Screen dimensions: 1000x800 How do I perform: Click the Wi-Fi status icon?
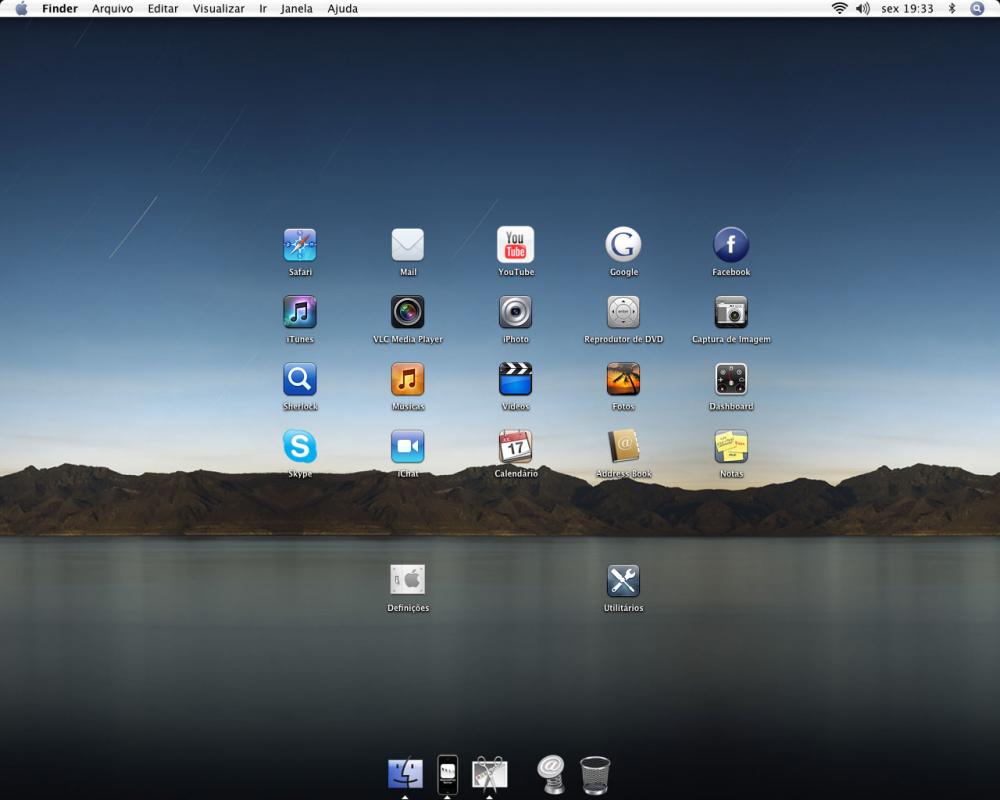pos(839,8)
